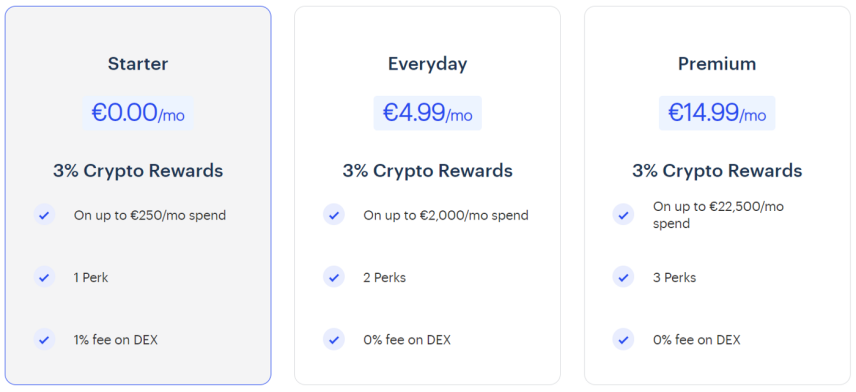Click the checkmark next to 3 Perks
856x392 pixels.
[x=623, y=277]
